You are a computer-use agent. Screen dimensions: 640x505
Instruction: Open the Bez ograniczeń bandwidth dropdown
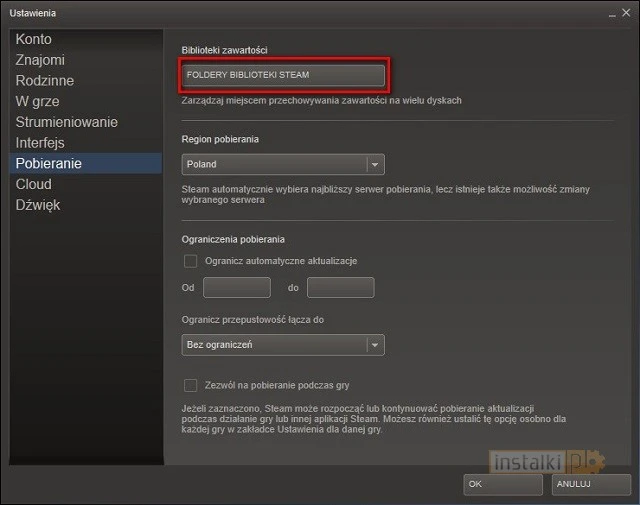(283, 345)
